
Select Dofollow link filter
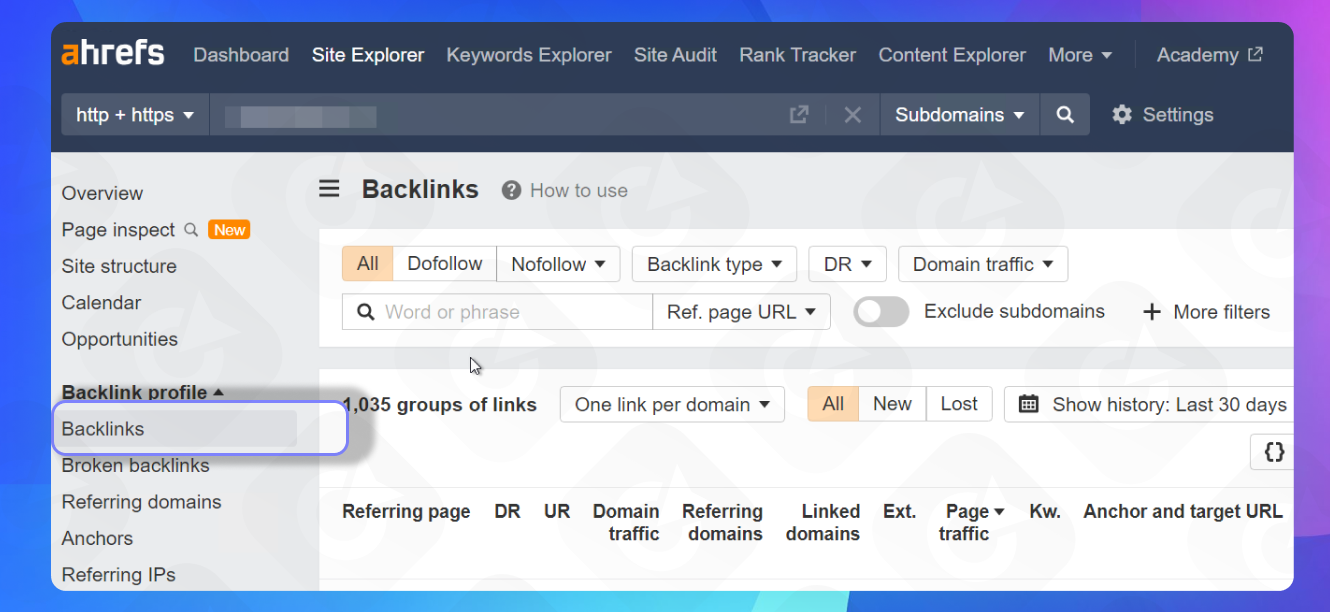tap(444, 264)
